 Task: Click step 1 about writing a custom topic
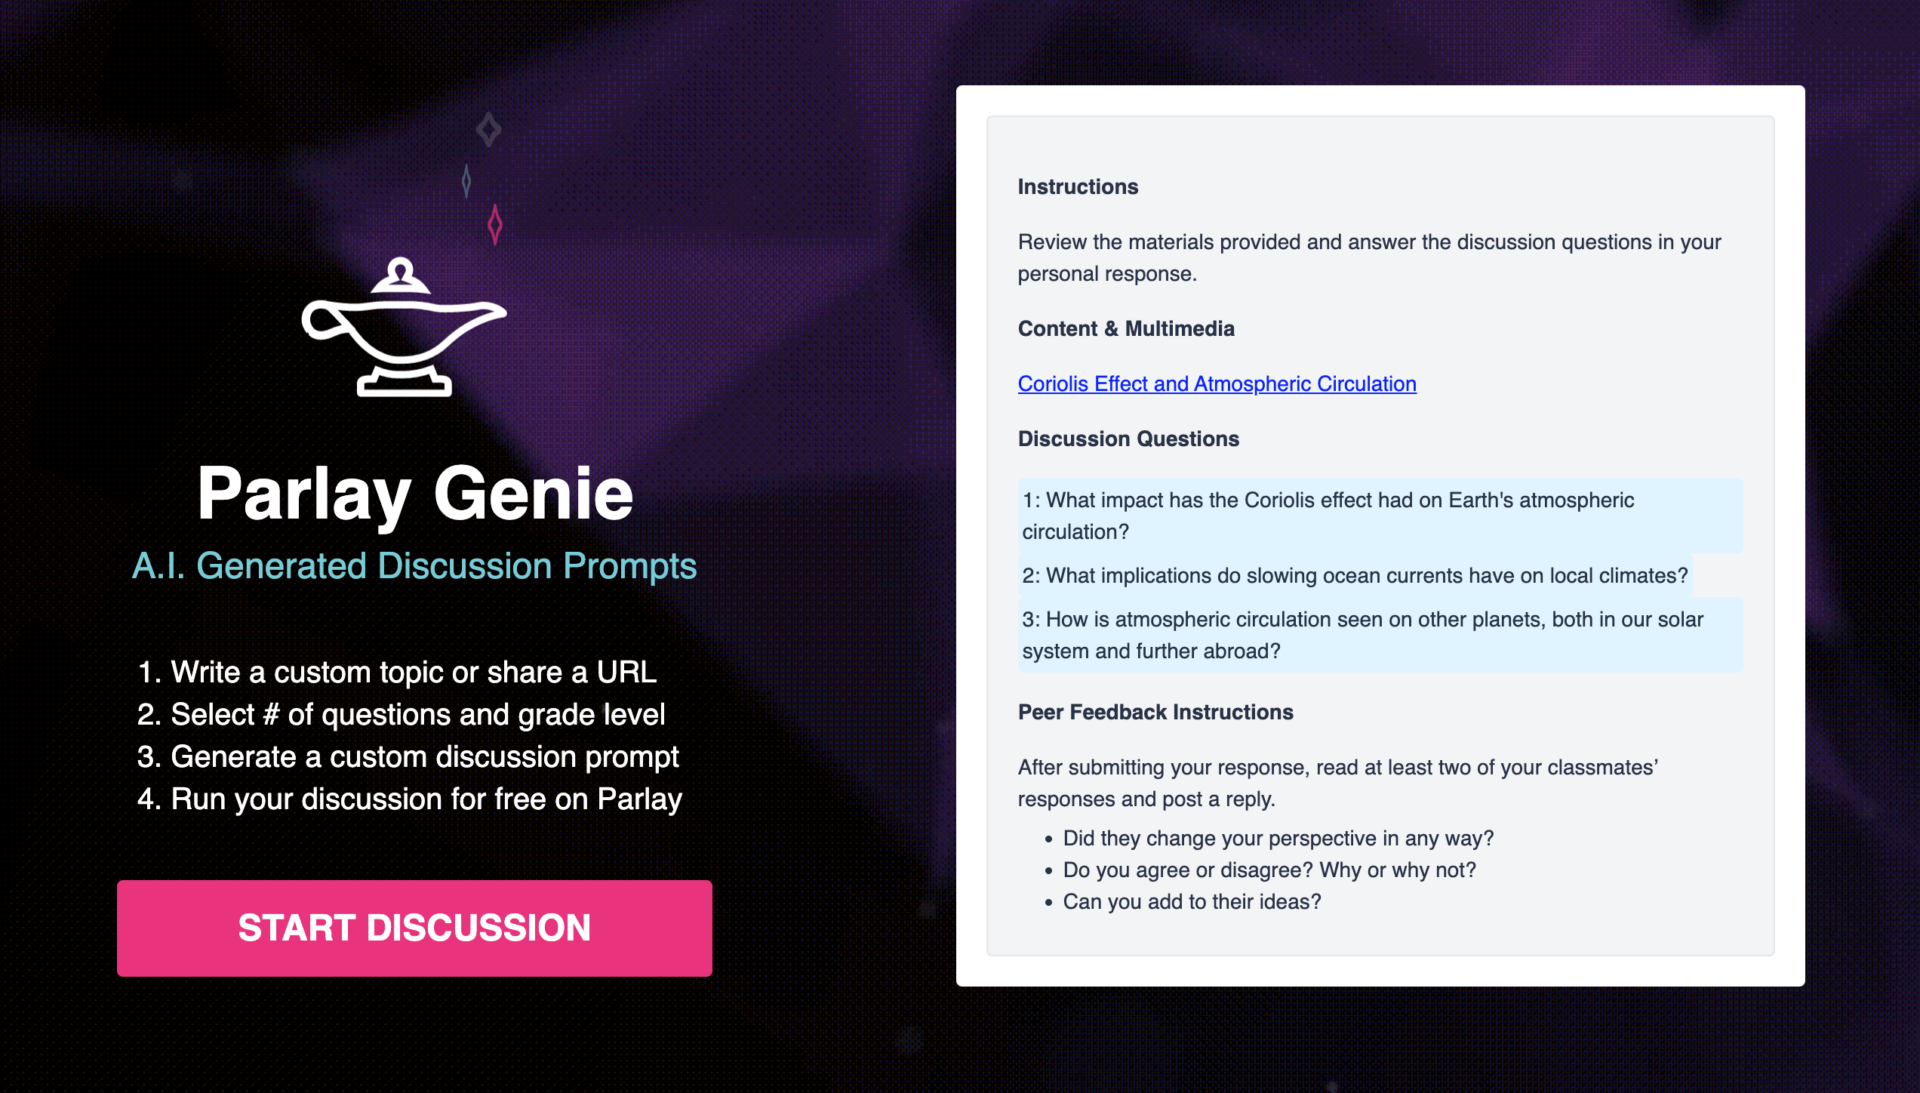tap(397, 672)
